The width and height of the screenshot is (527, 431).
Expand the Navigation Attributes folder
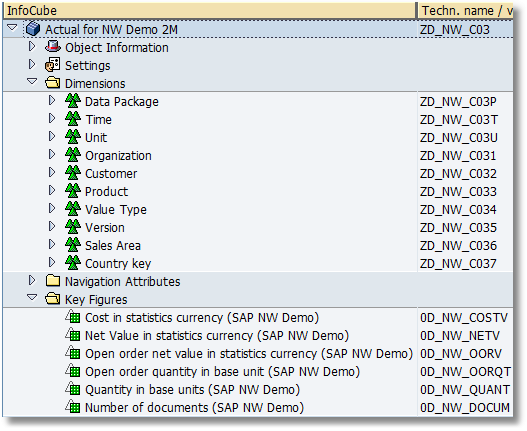(x=32, y=280)
